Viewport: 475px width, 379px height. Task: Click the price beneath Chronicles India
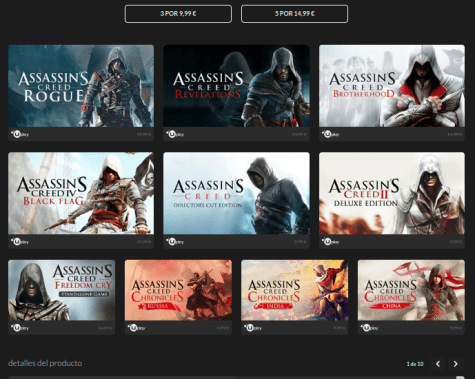339,328
